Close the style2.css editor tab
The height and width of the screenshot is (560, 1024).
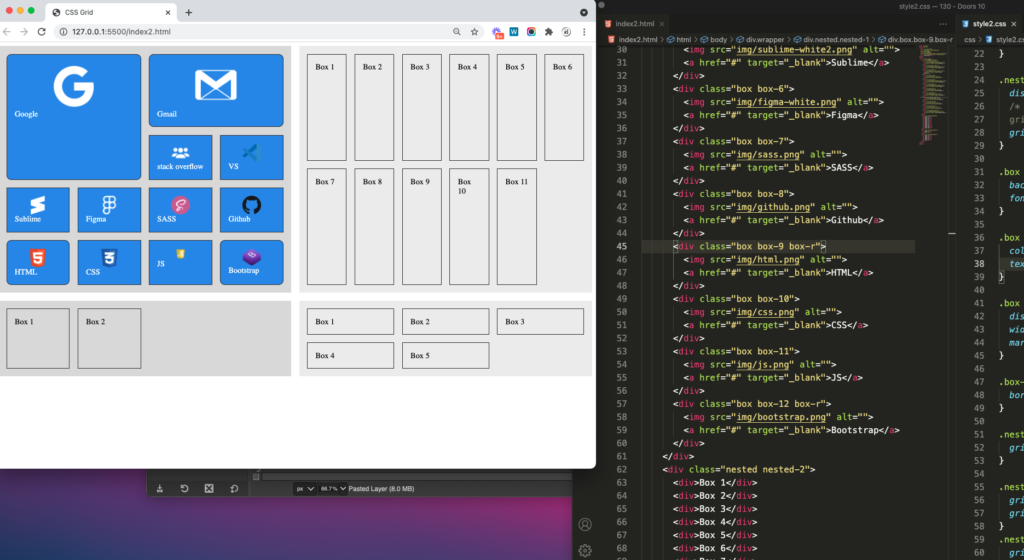[1014, 24]
